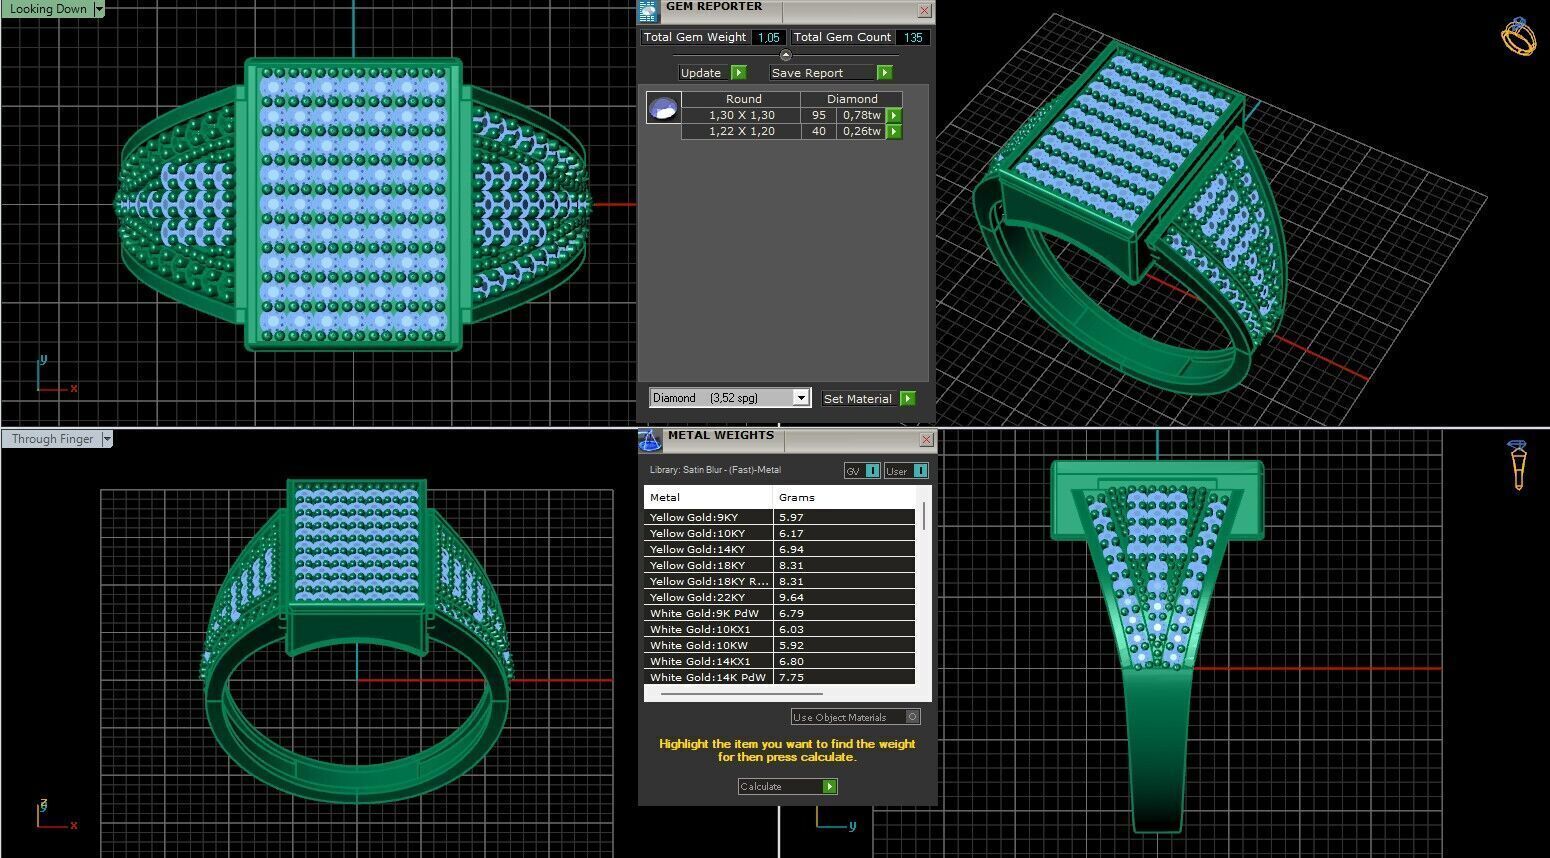Click the Total Gem Weight value 1,05
The width and height of the screenshot is (1550, 858).
click(768, 37)
